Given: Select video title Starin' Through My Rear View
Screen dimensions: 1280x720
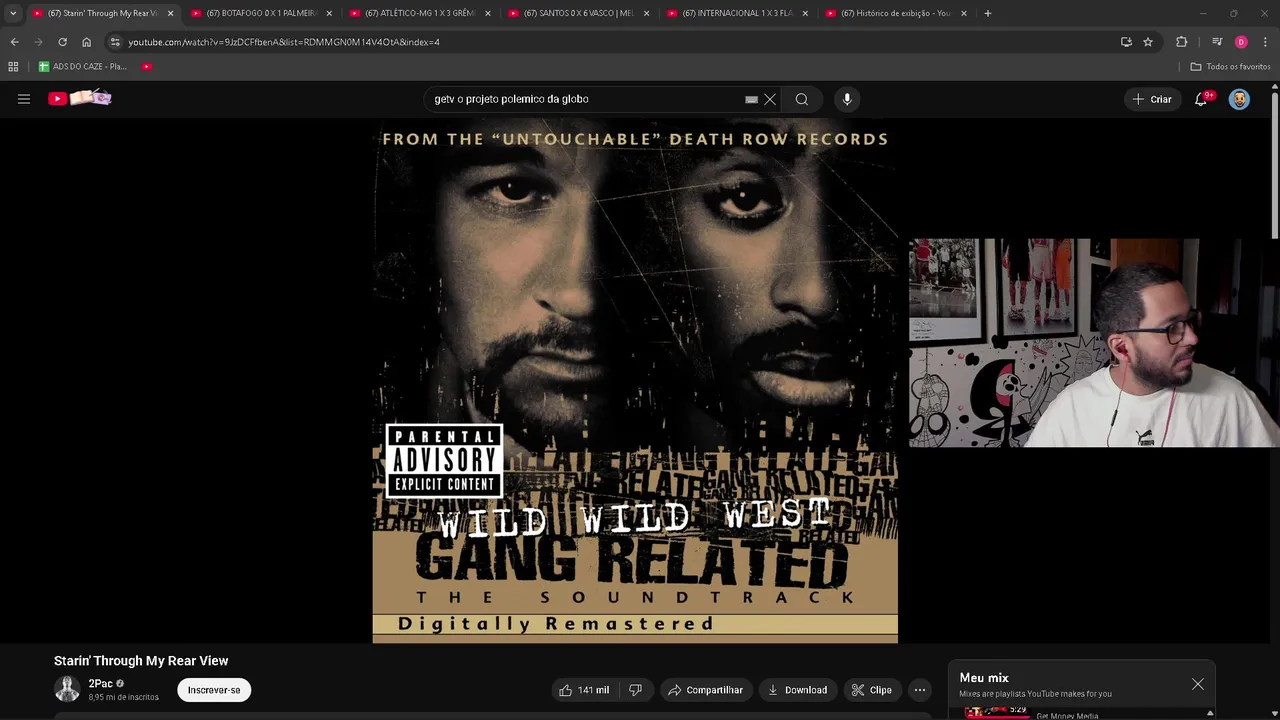Looking at the screenshot, I should click(x=141, y=661).
